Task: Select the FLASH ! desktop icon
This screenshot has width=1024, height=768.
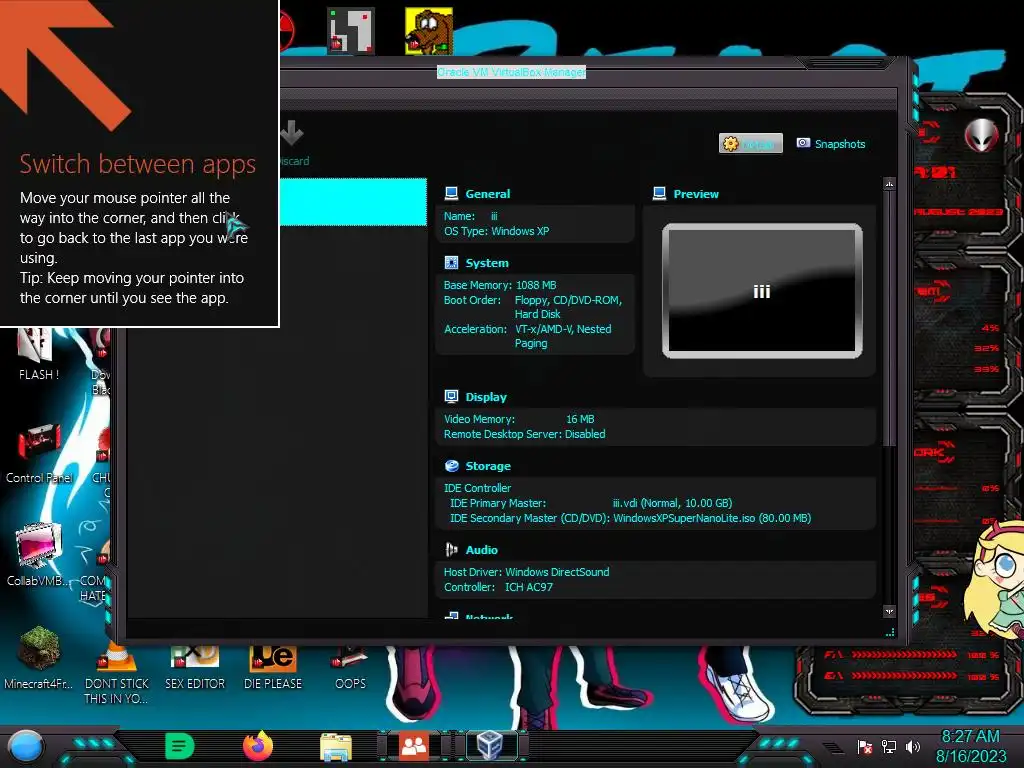Action: tap(38, 355)
